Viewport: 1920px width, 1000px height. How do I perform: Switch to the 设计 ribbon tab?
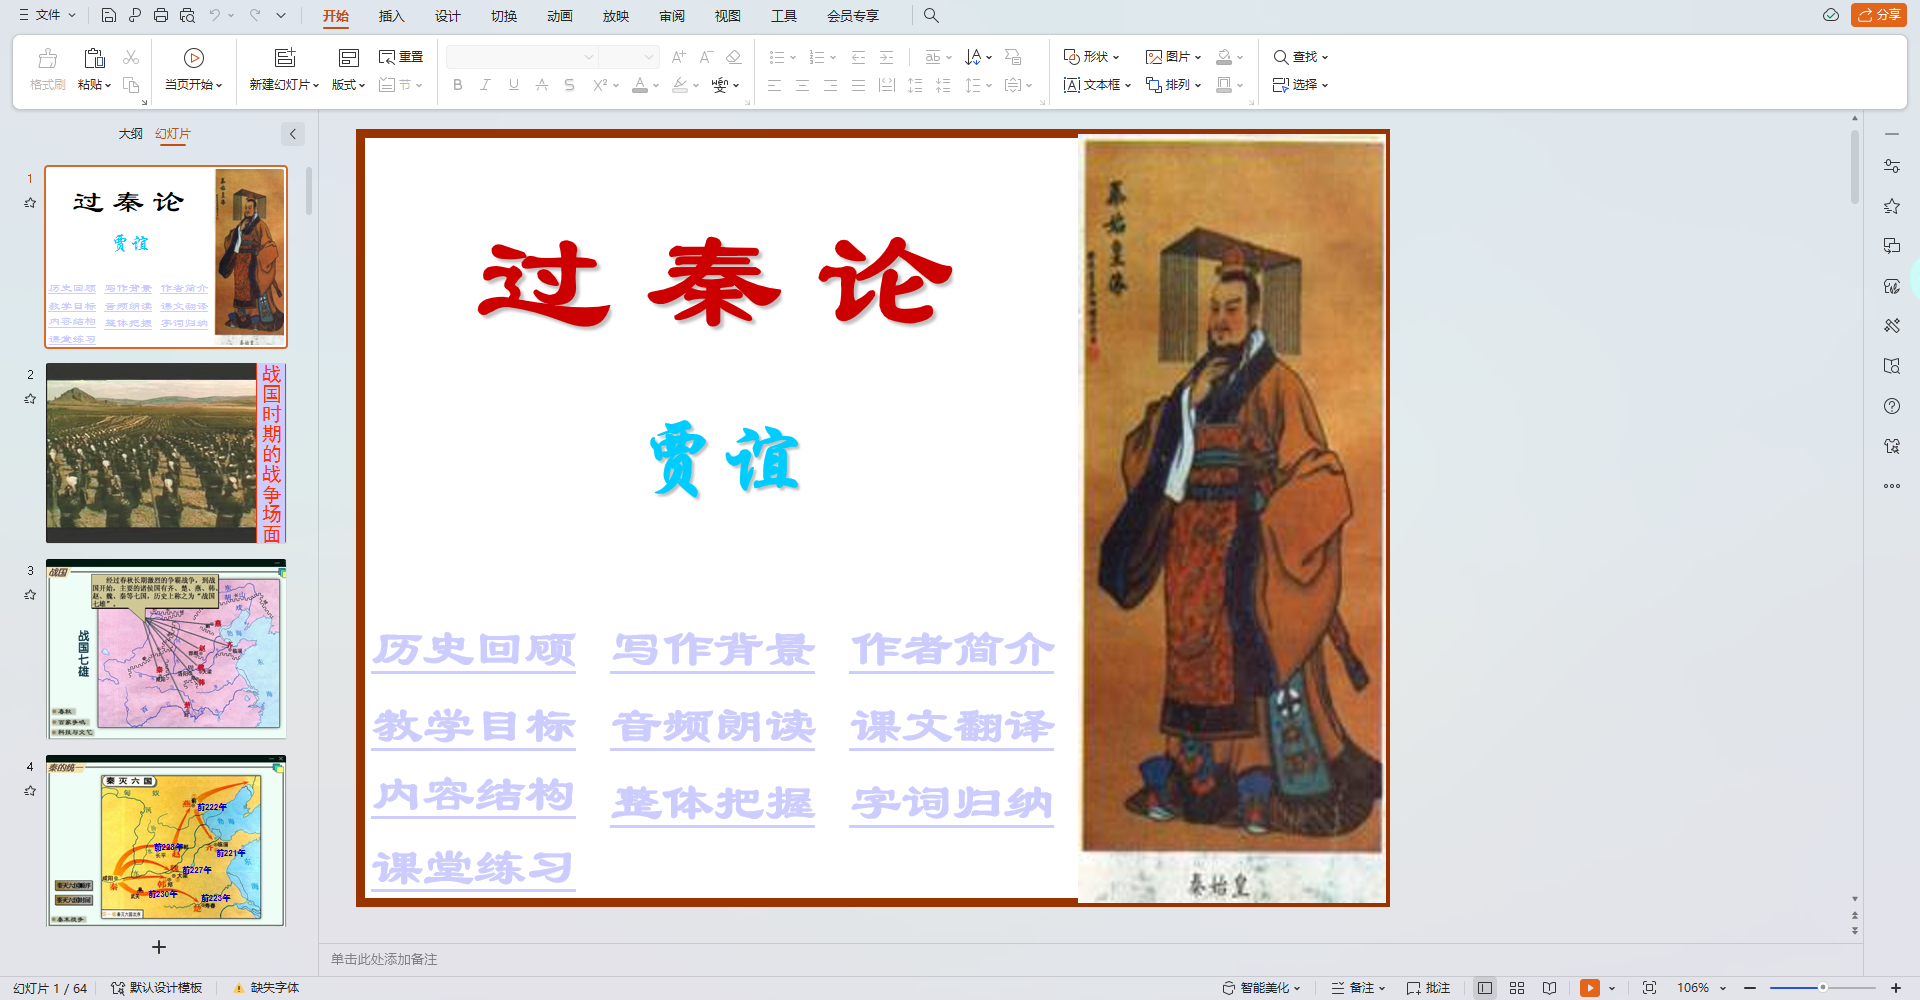pos(447,16)
